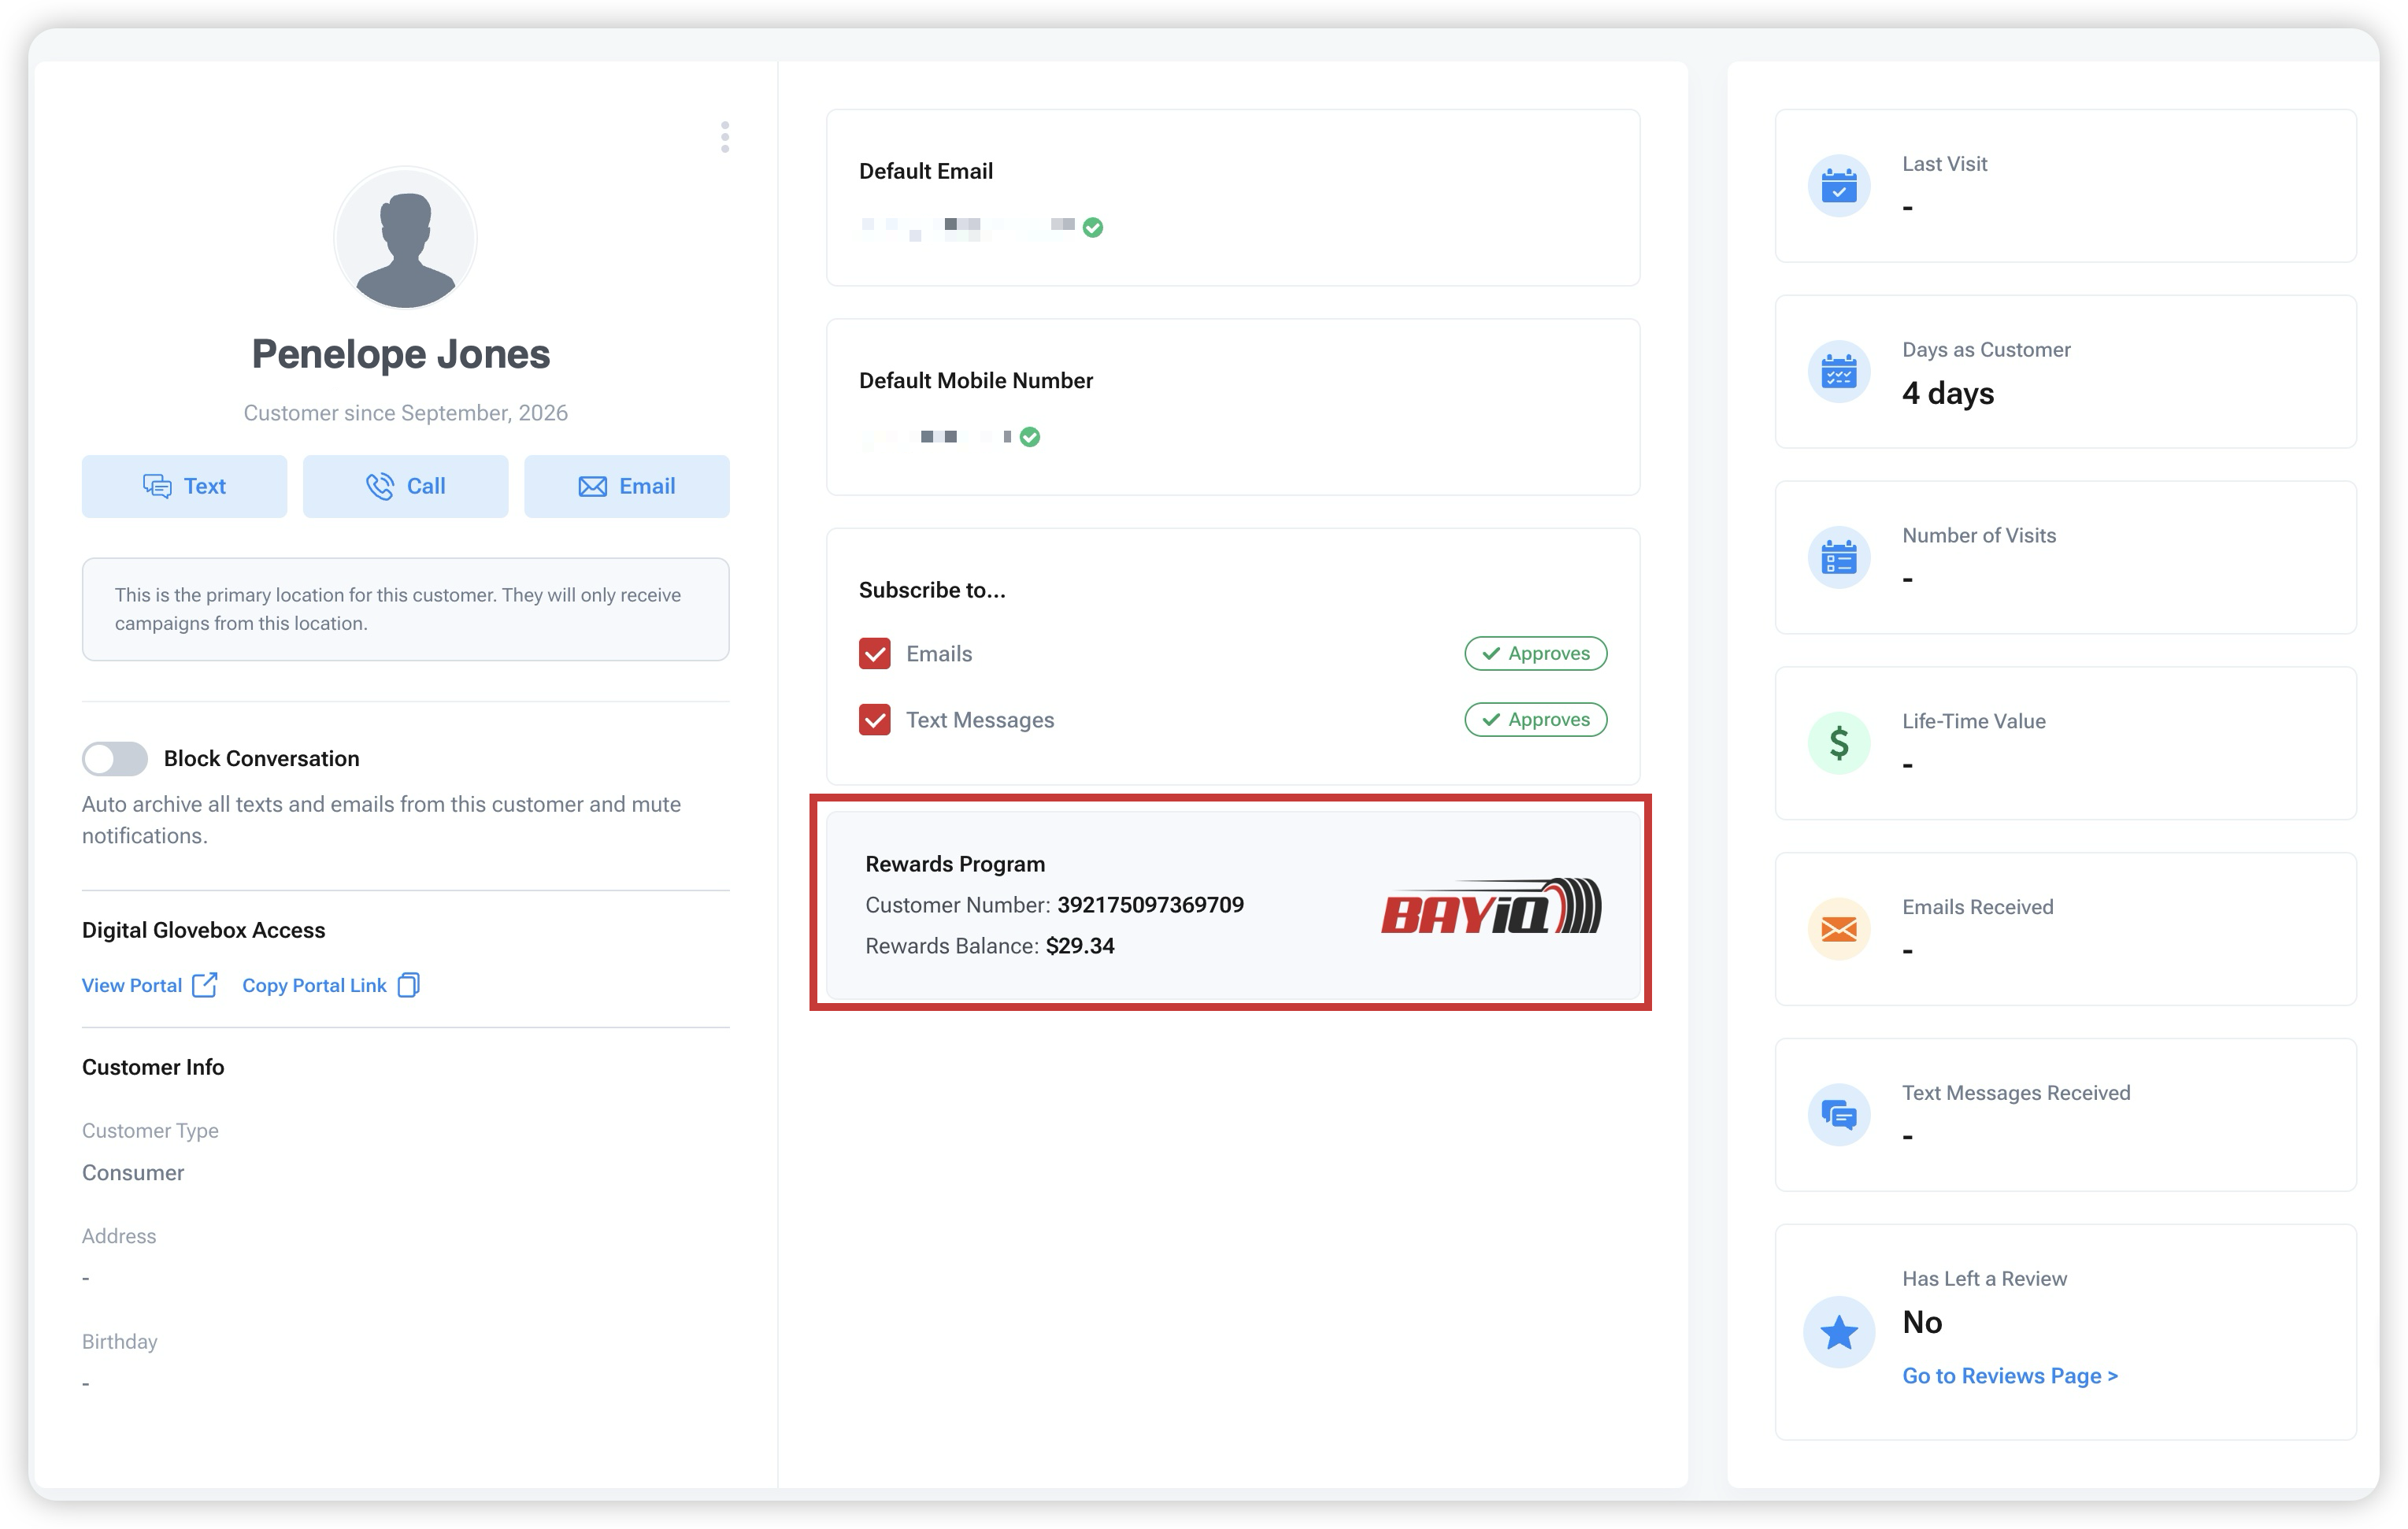Click the default email verified checkmark
2408x1529 pixels.
tap(1093, 228)
